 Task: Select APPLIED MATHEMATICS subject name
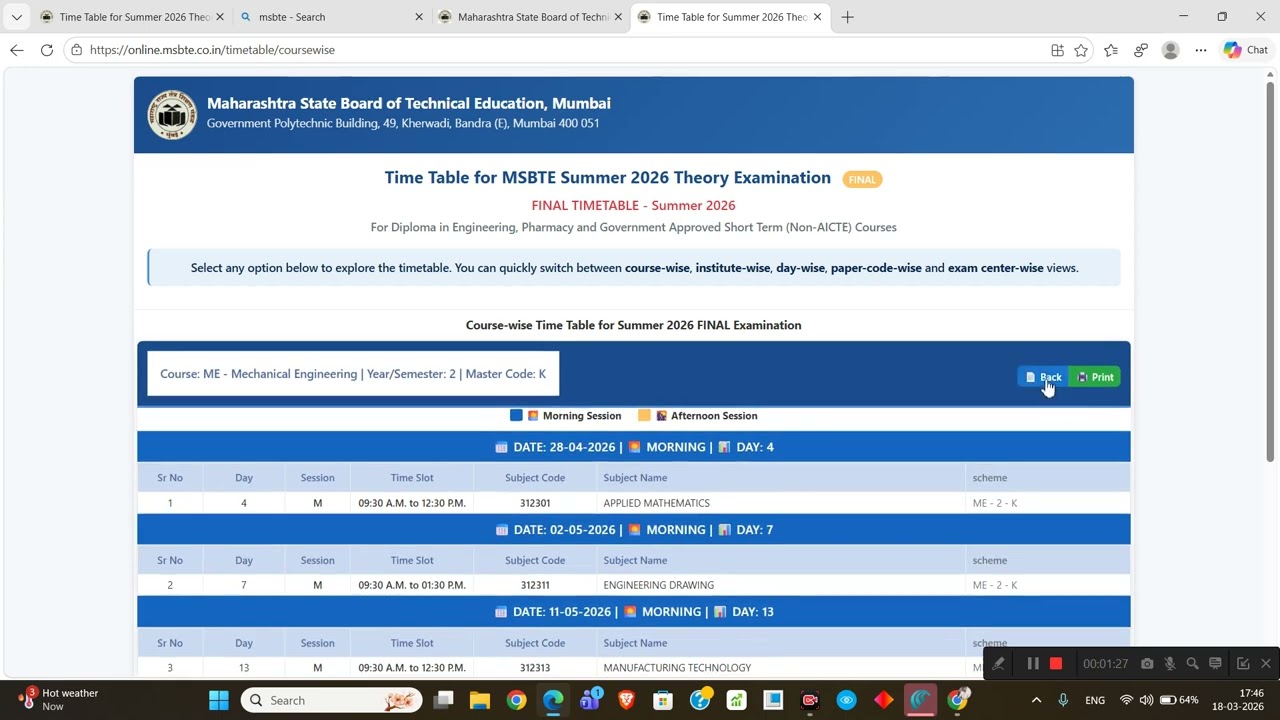point(656,503)
